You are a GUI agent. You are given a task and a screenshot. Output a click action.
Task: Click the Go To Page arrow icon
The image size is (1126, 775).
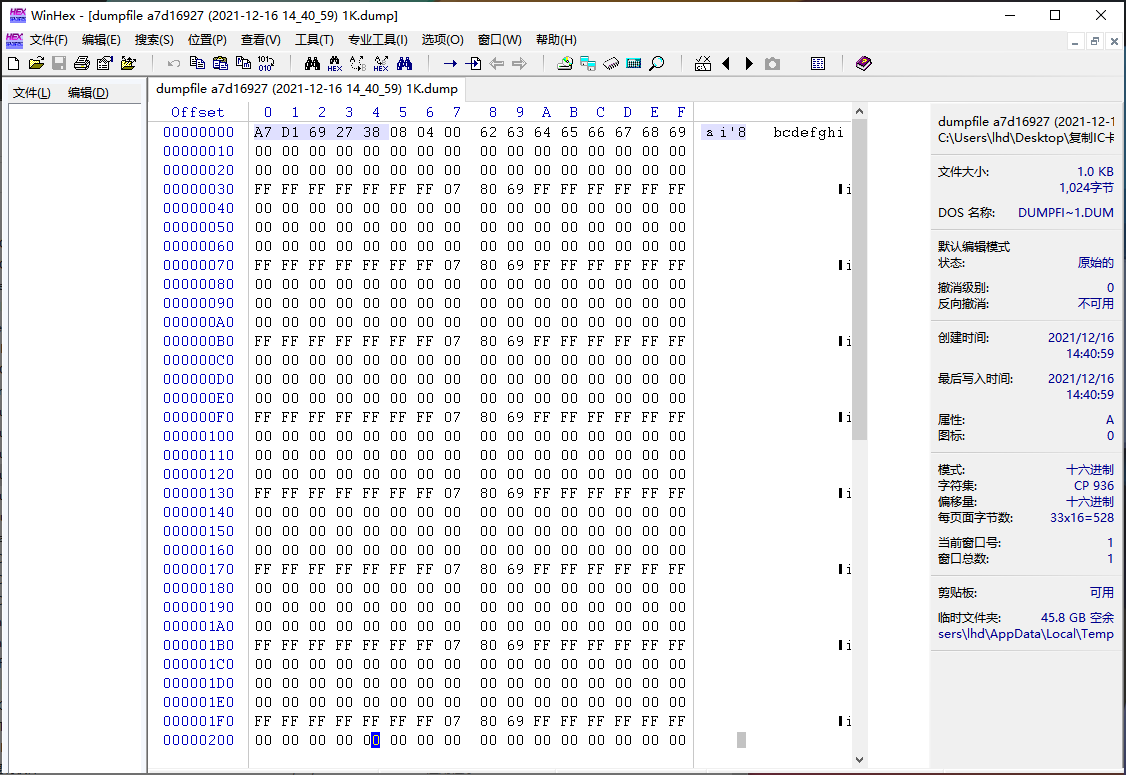click(473, 63)
